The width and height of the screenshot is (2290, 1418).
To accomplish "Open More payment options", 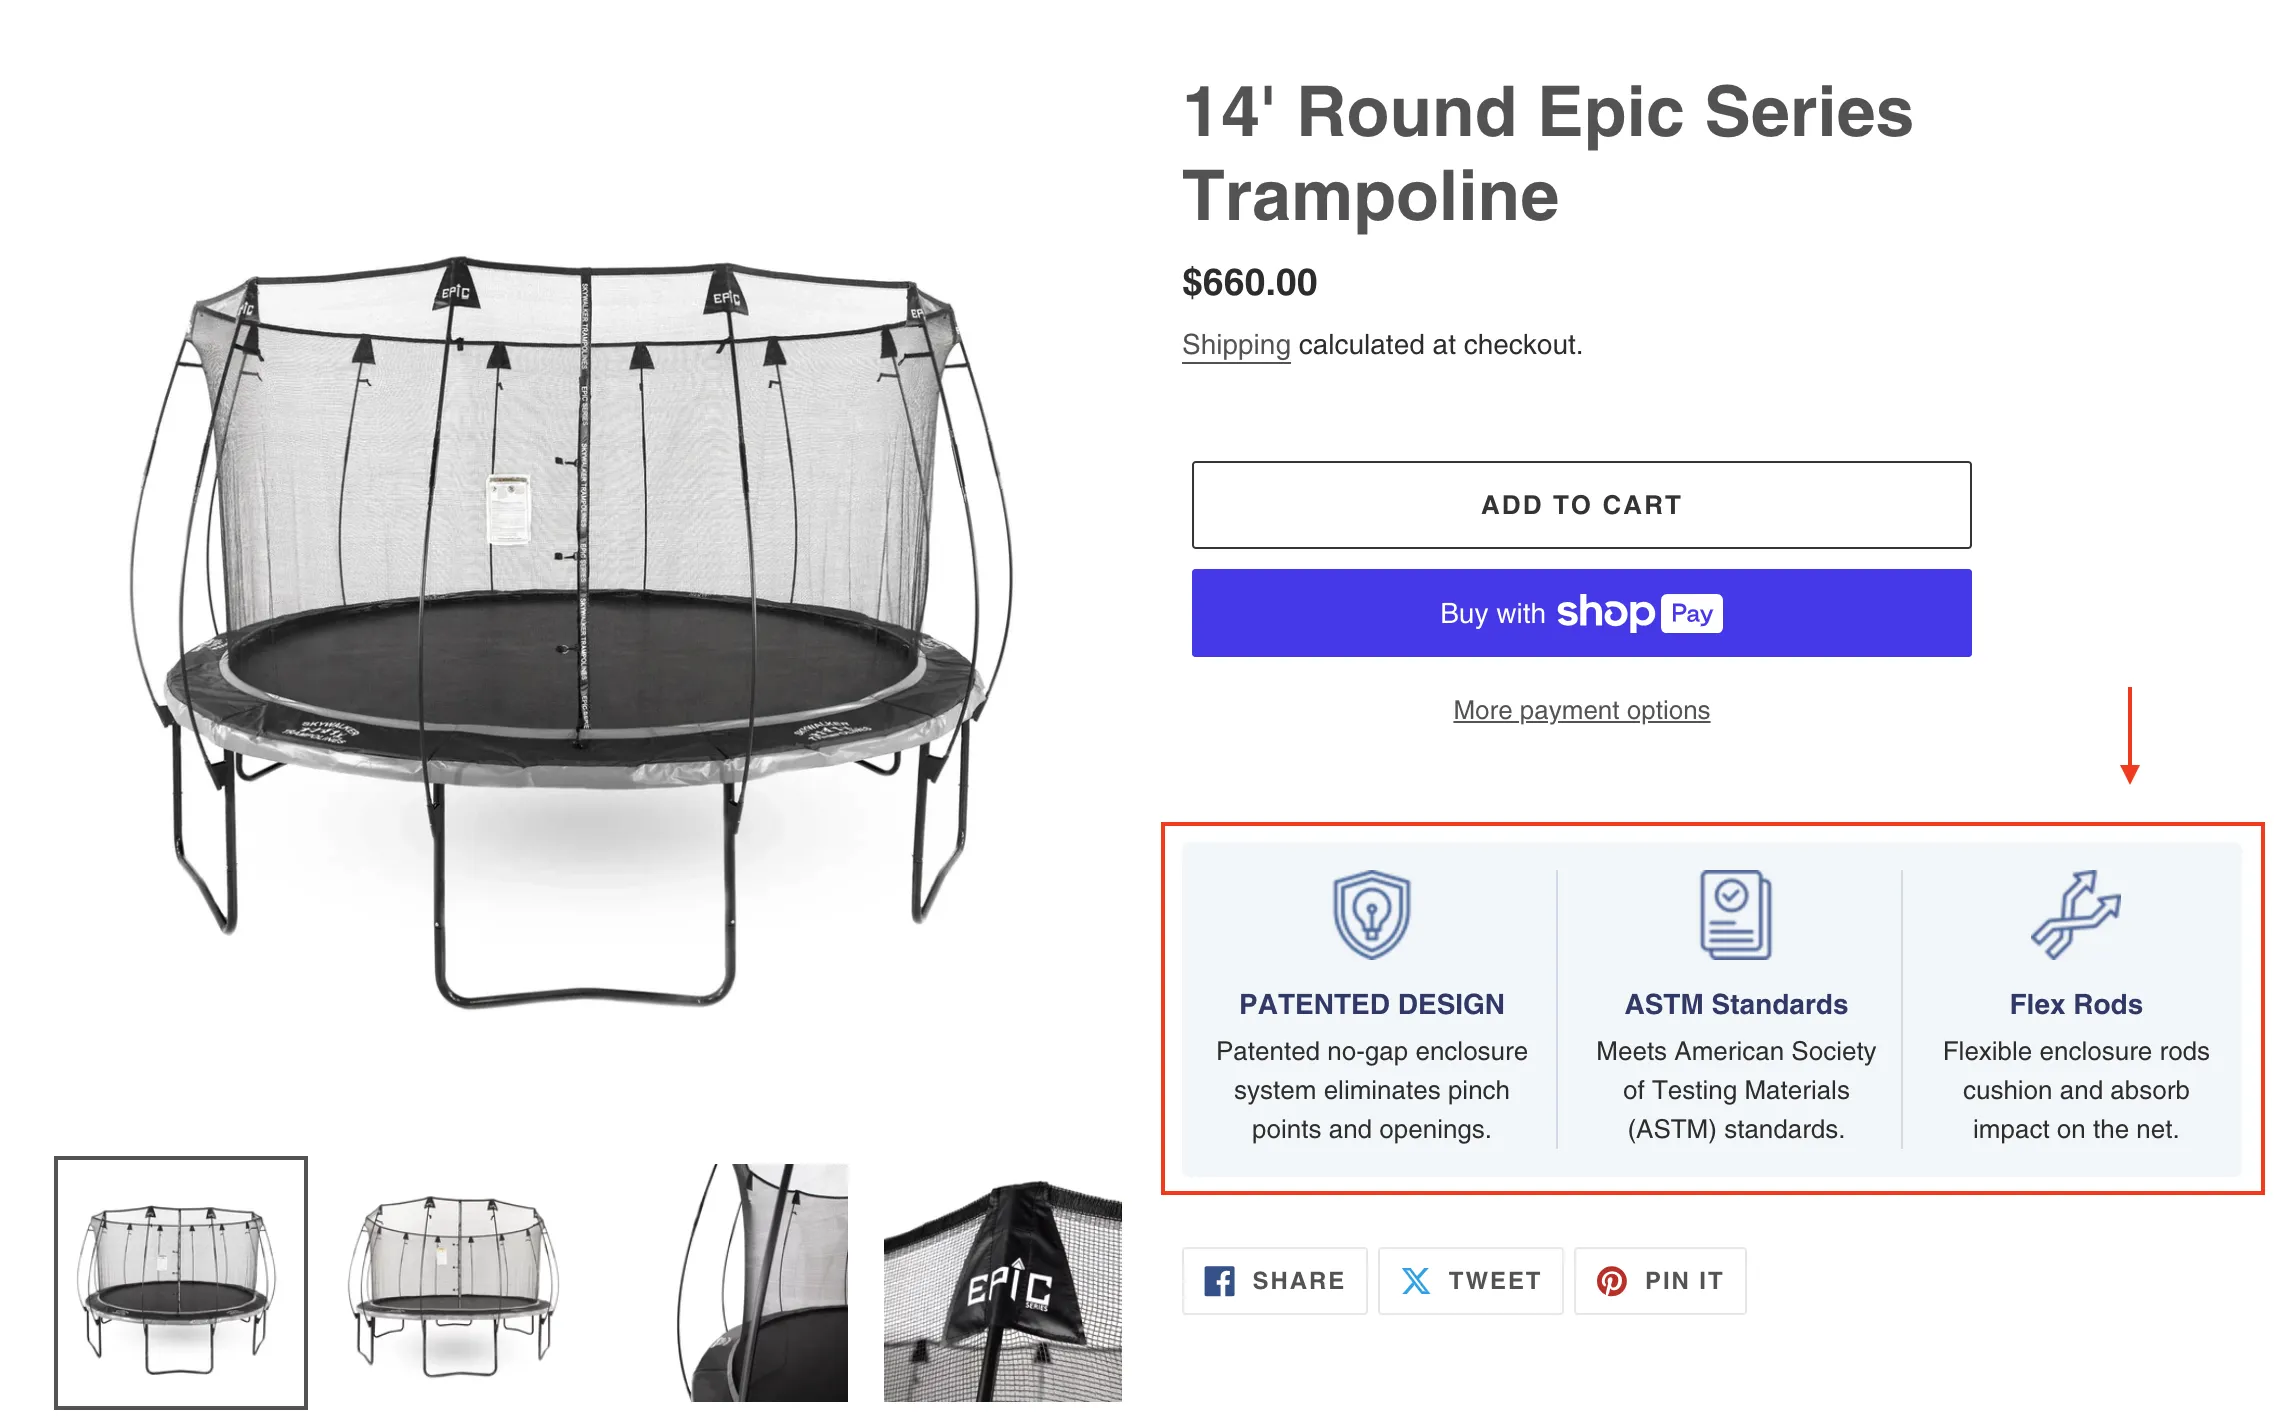I will point(1580,710).
